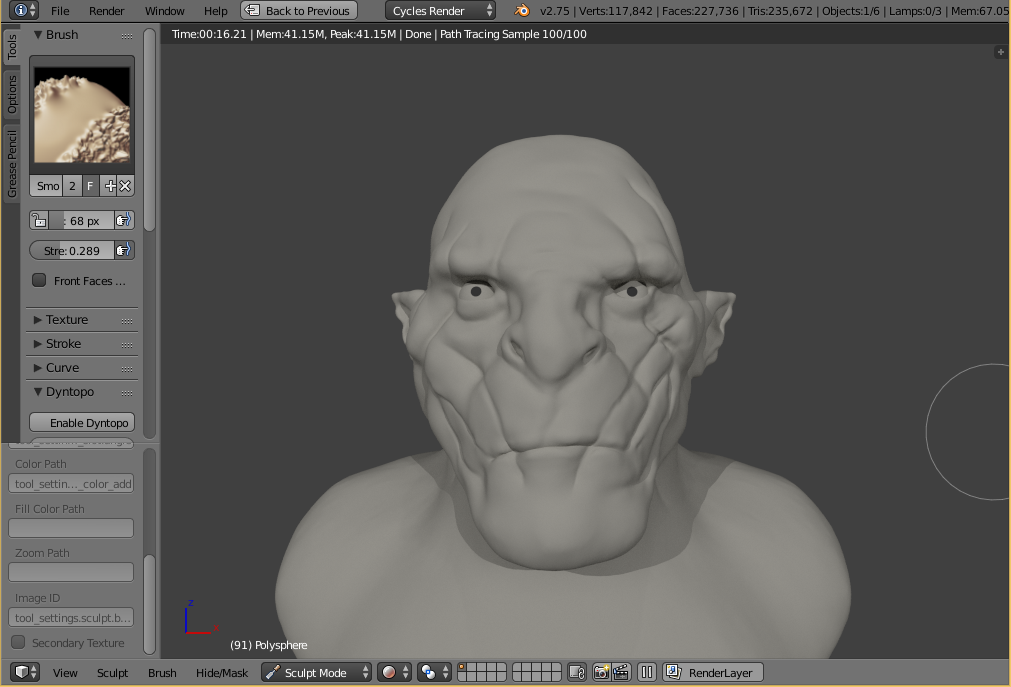Viewport: 1011px width, 687px height.
Task: Enable pressure sensitivity for brush radius
Action: tap(124, 221)
